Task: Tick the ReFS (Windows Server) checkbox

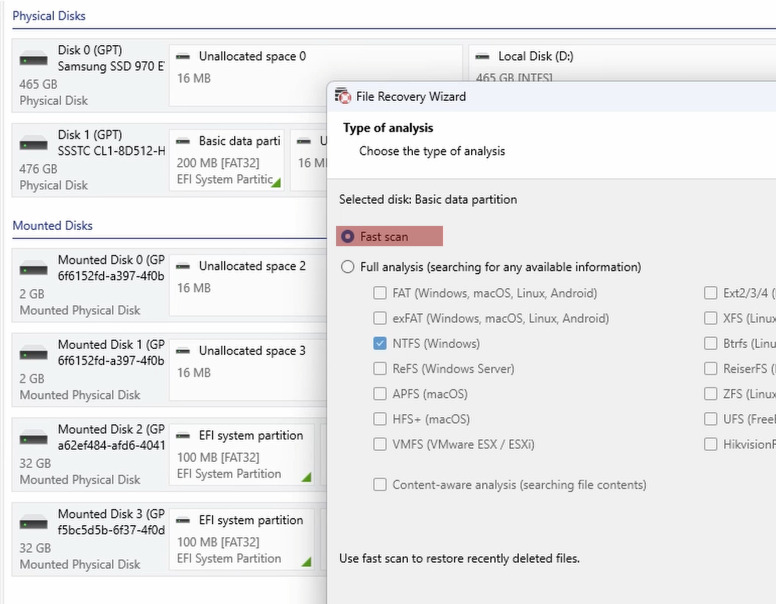Action: click(380, 369)
